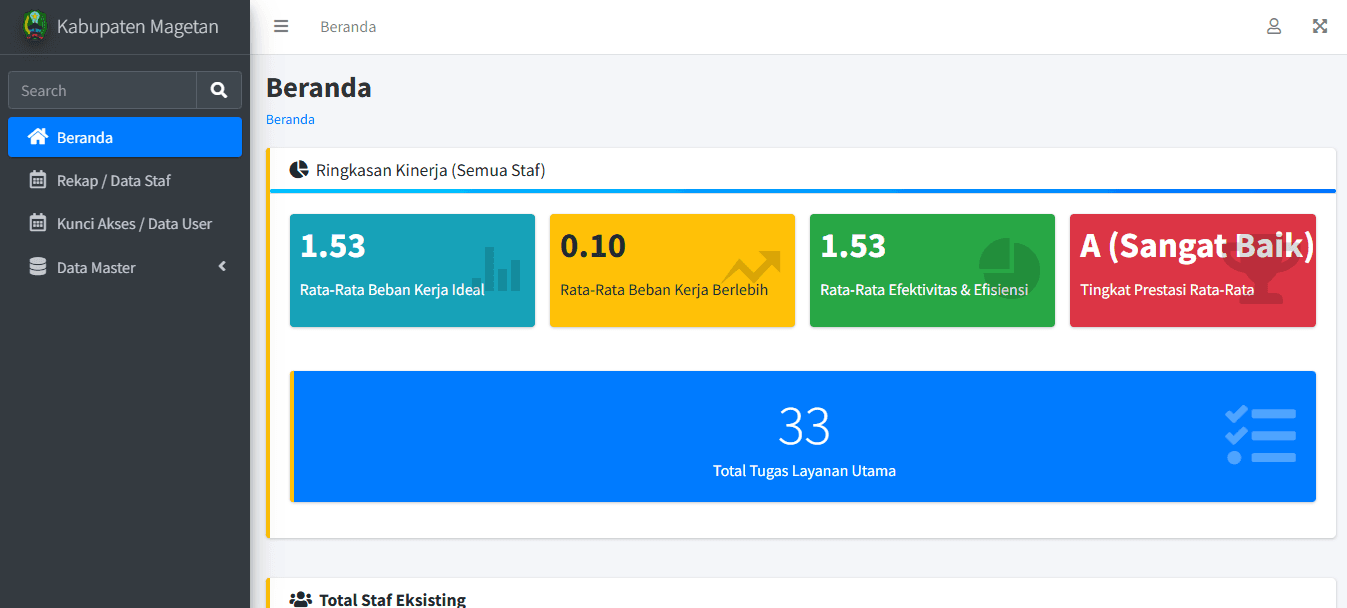Open the user profile icon
The image size is (1347, 608).
pos(1274,27)
